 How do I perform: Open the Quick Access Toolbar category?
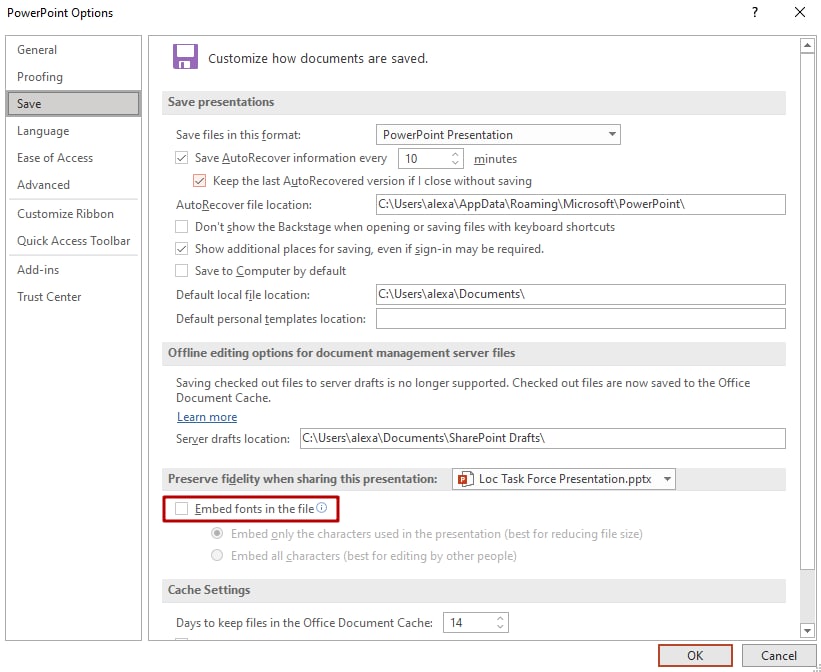(x=73, y=241)
